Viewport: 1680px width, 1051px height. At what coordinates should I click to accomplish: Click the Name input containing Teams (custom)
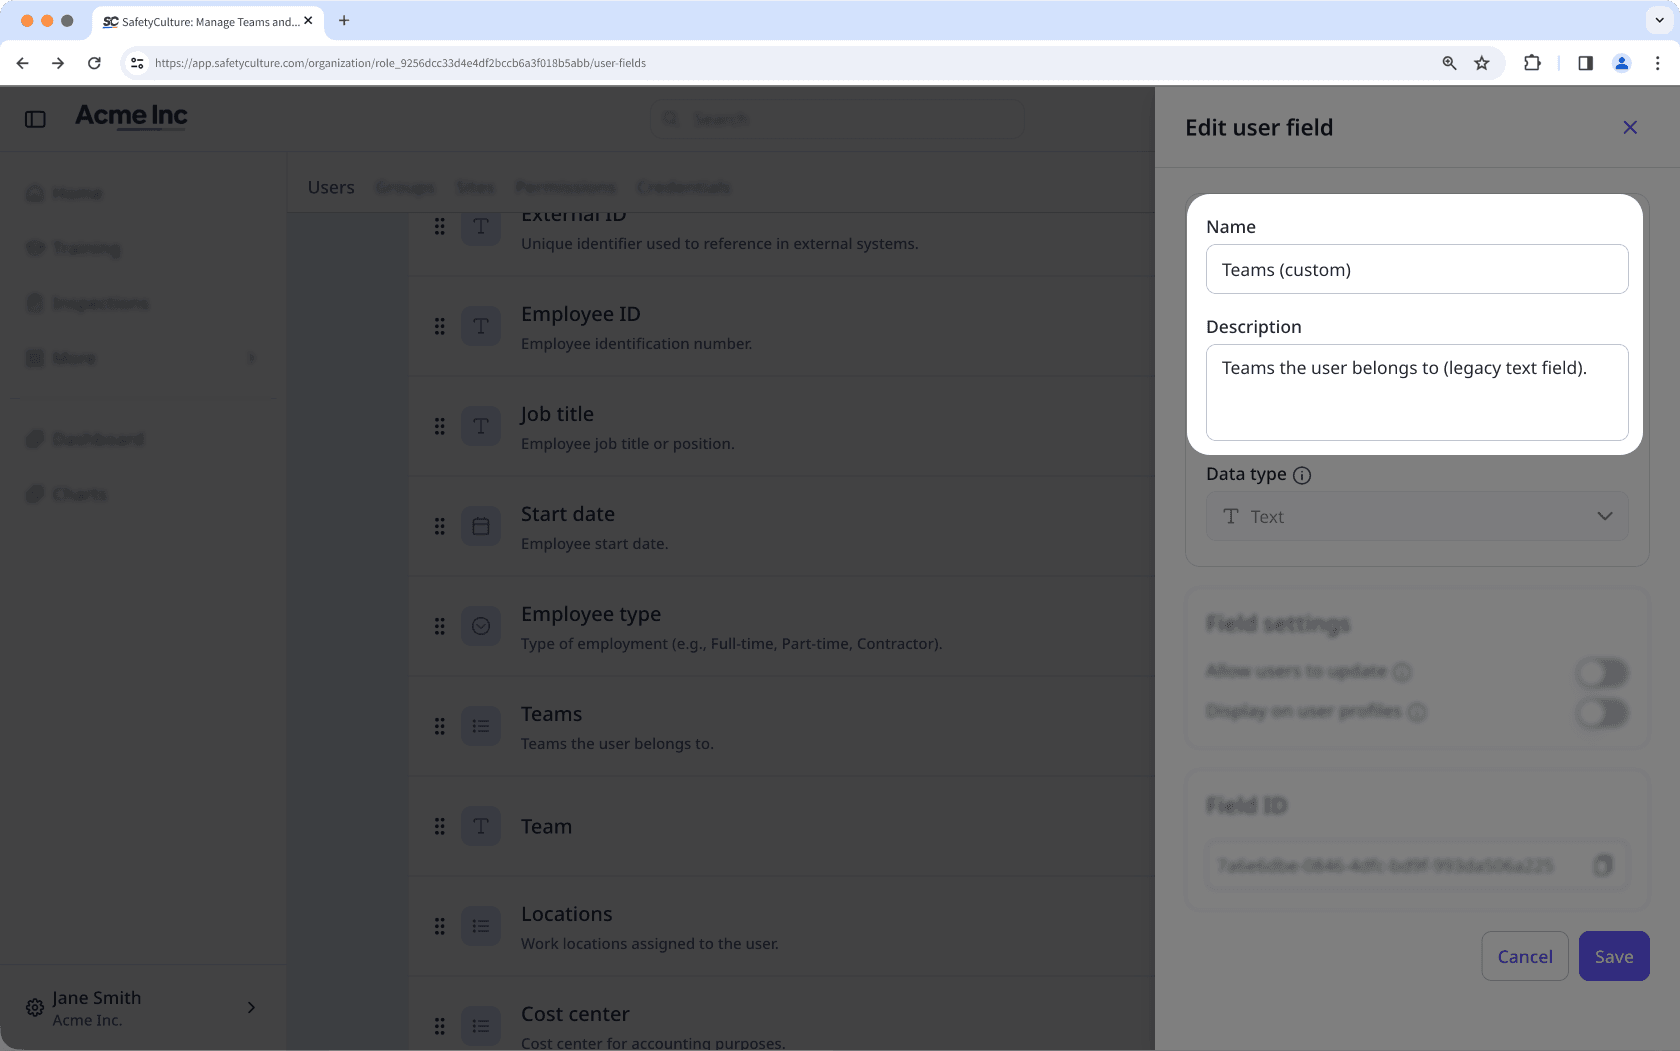1416,269
